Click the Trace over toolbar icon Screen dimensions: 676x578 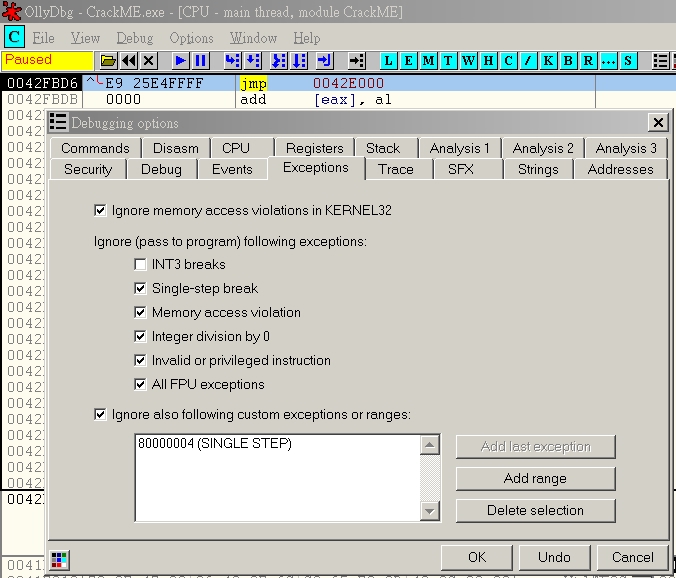point(299,60)
